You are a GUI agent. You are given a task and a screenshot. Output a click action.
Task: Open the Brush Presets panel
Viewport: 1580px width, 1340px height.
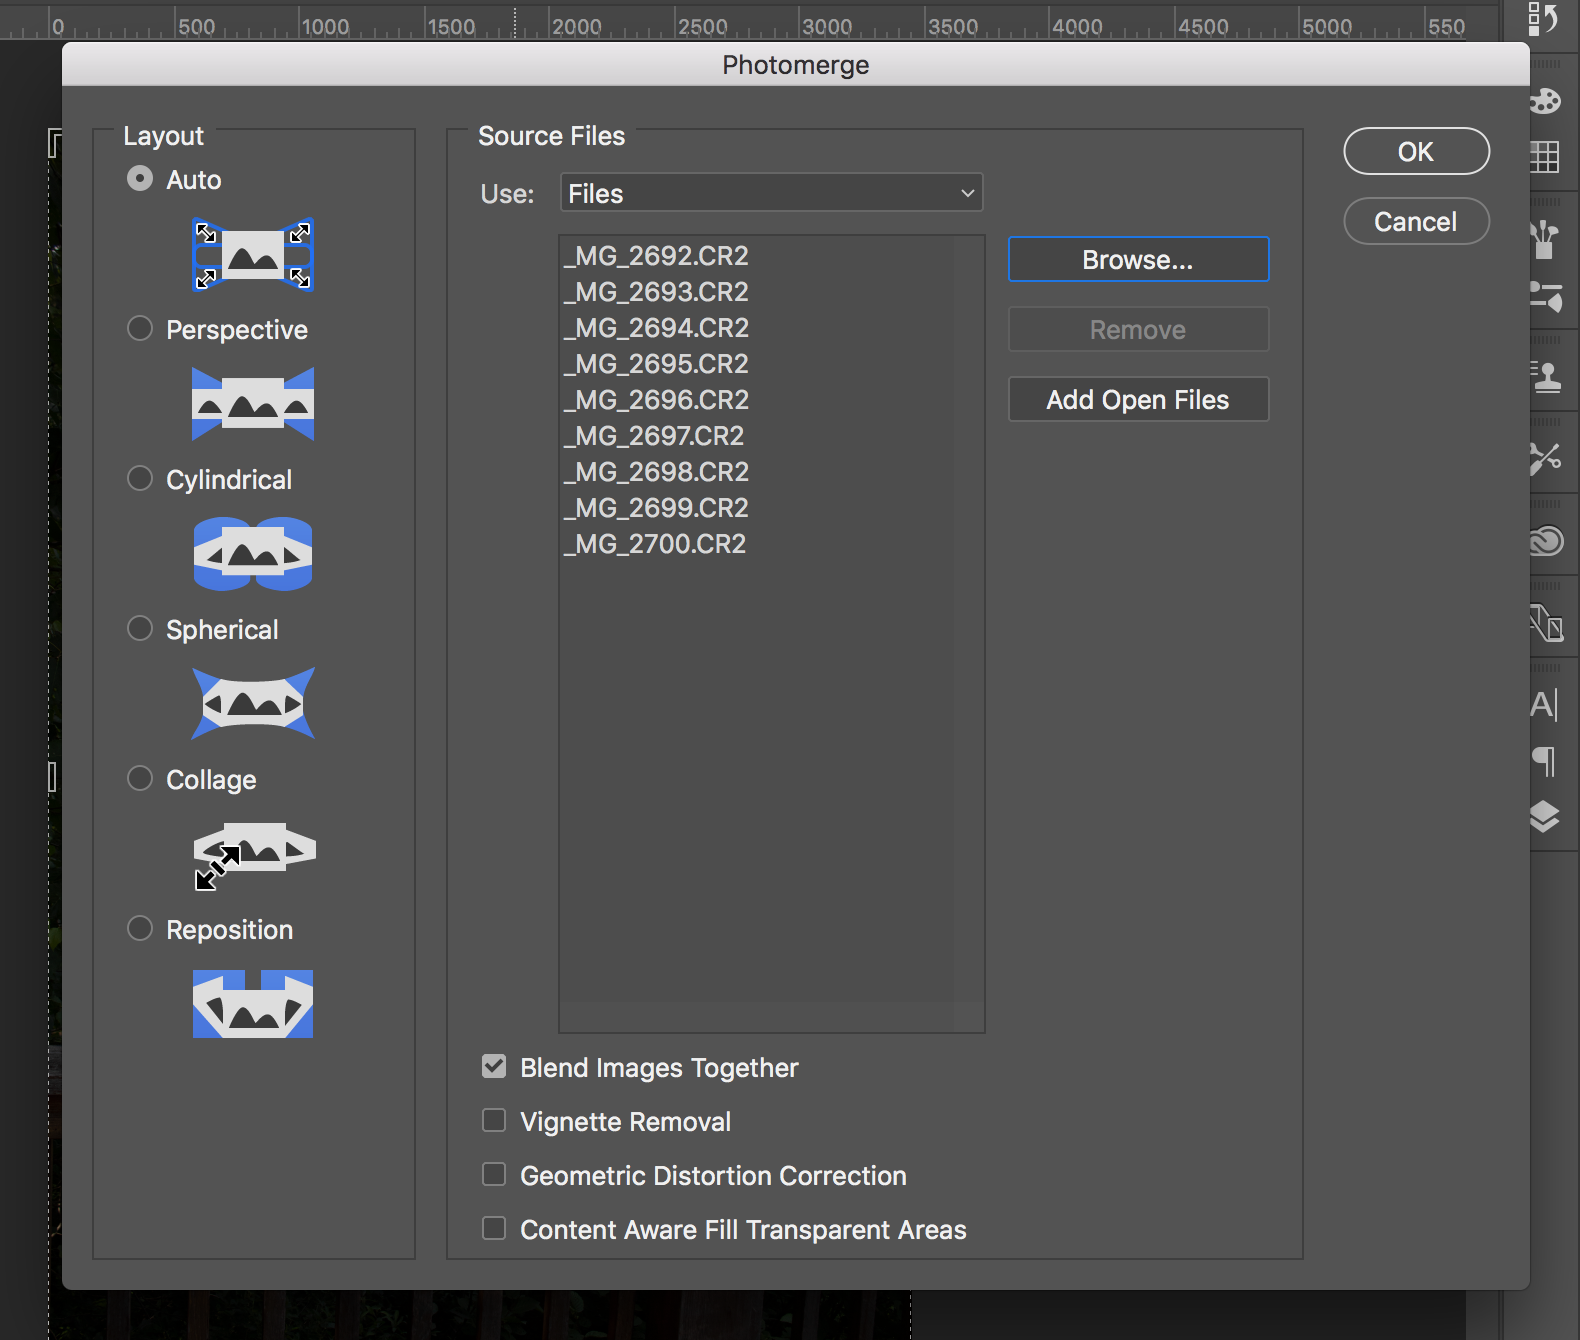coord(1545,240)
